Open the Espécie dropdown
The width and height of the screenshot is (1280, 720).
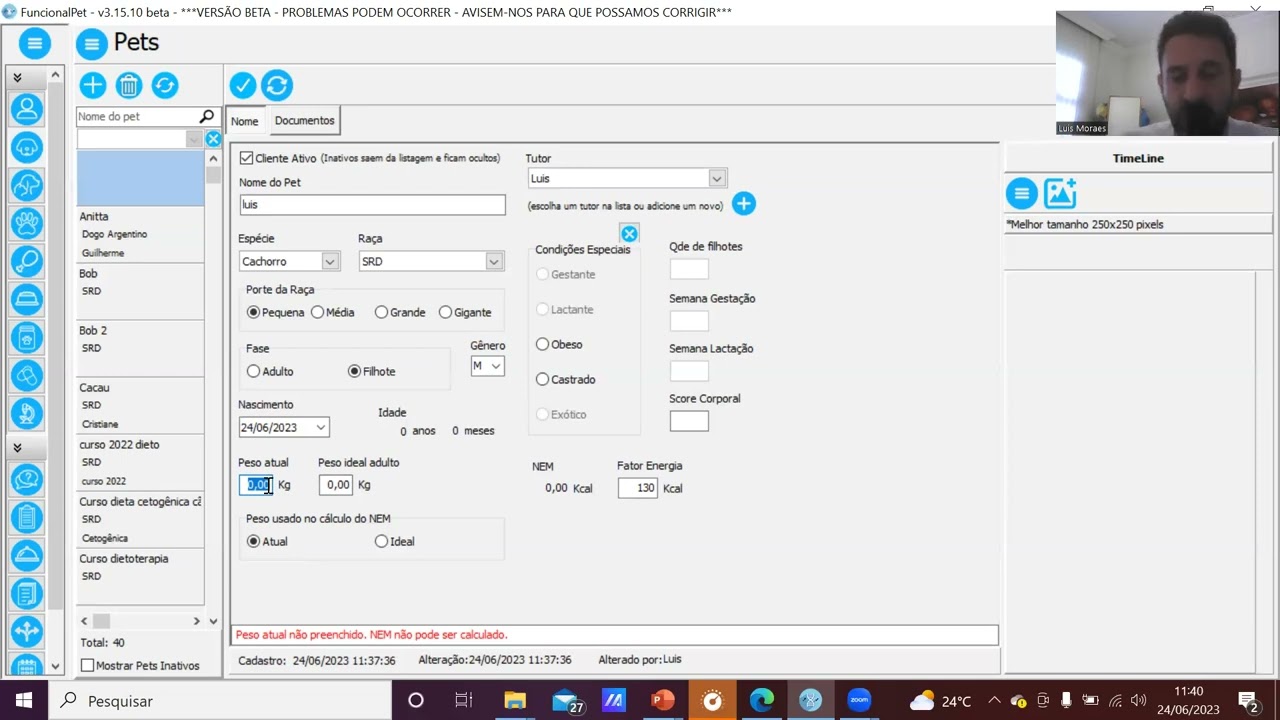[x=330, y=261]
